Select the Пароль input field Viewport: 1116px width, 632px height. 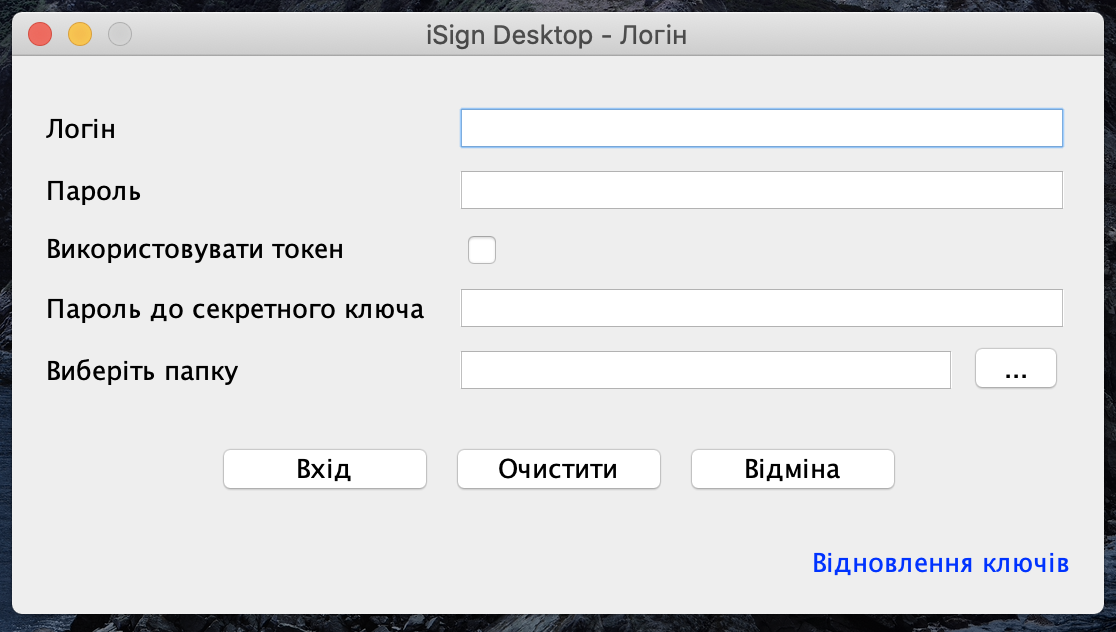pyautogui.click(x=760, y=189)
